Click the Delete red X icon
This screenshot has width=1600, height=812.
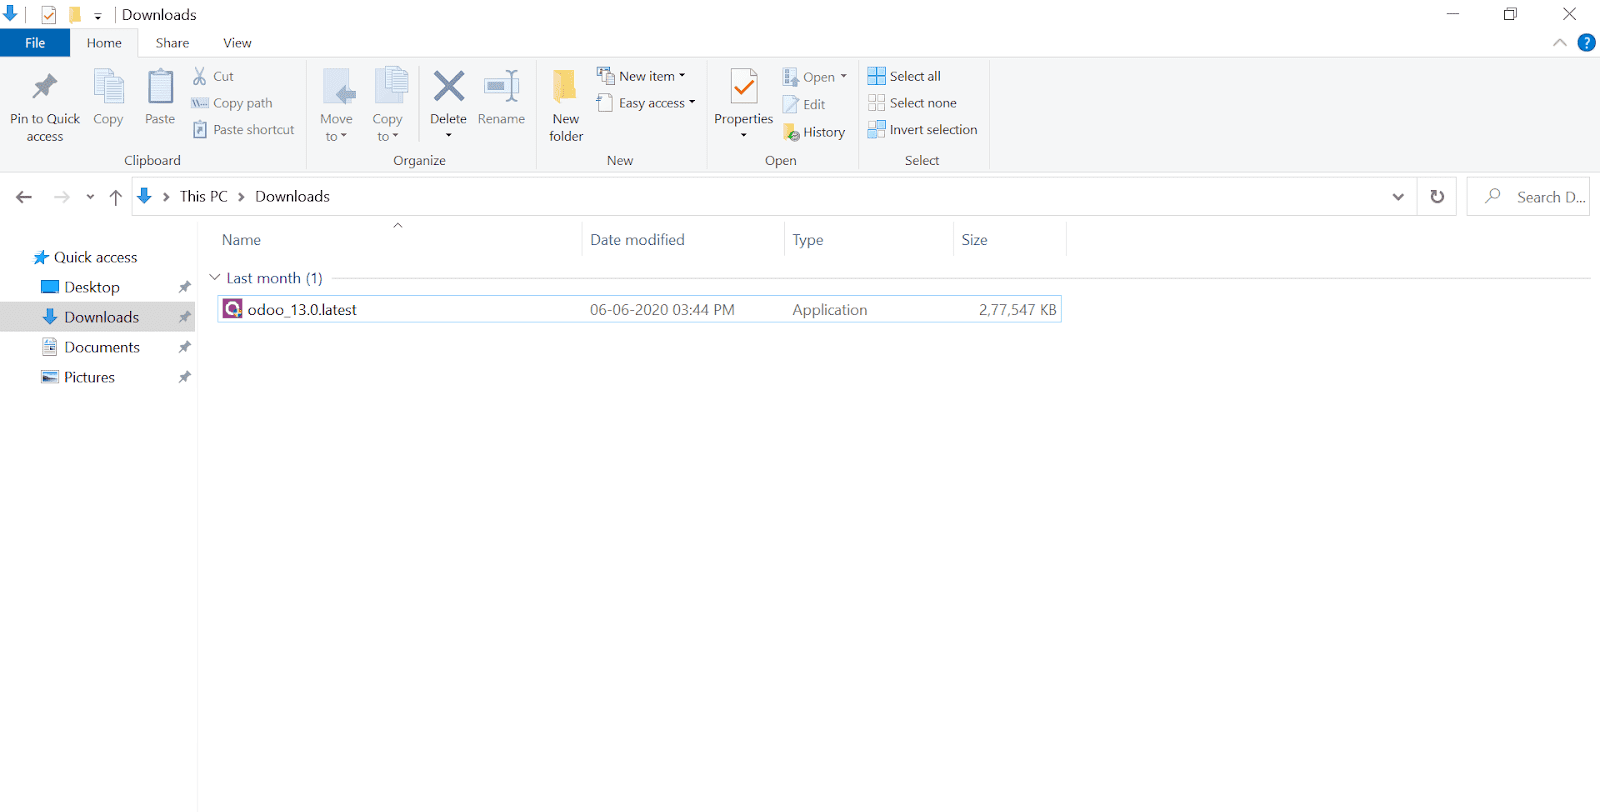[x=449, y=86]
